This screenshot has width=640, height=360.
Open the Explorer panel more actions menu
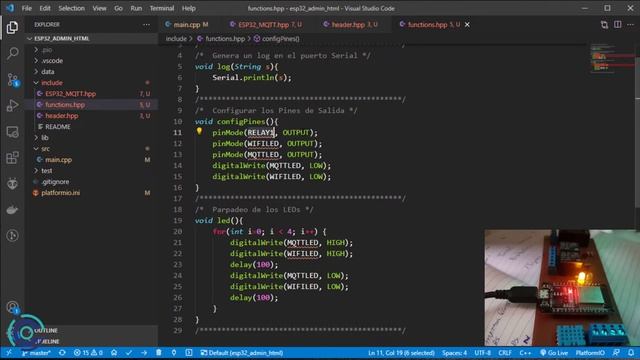pos(146,24)
